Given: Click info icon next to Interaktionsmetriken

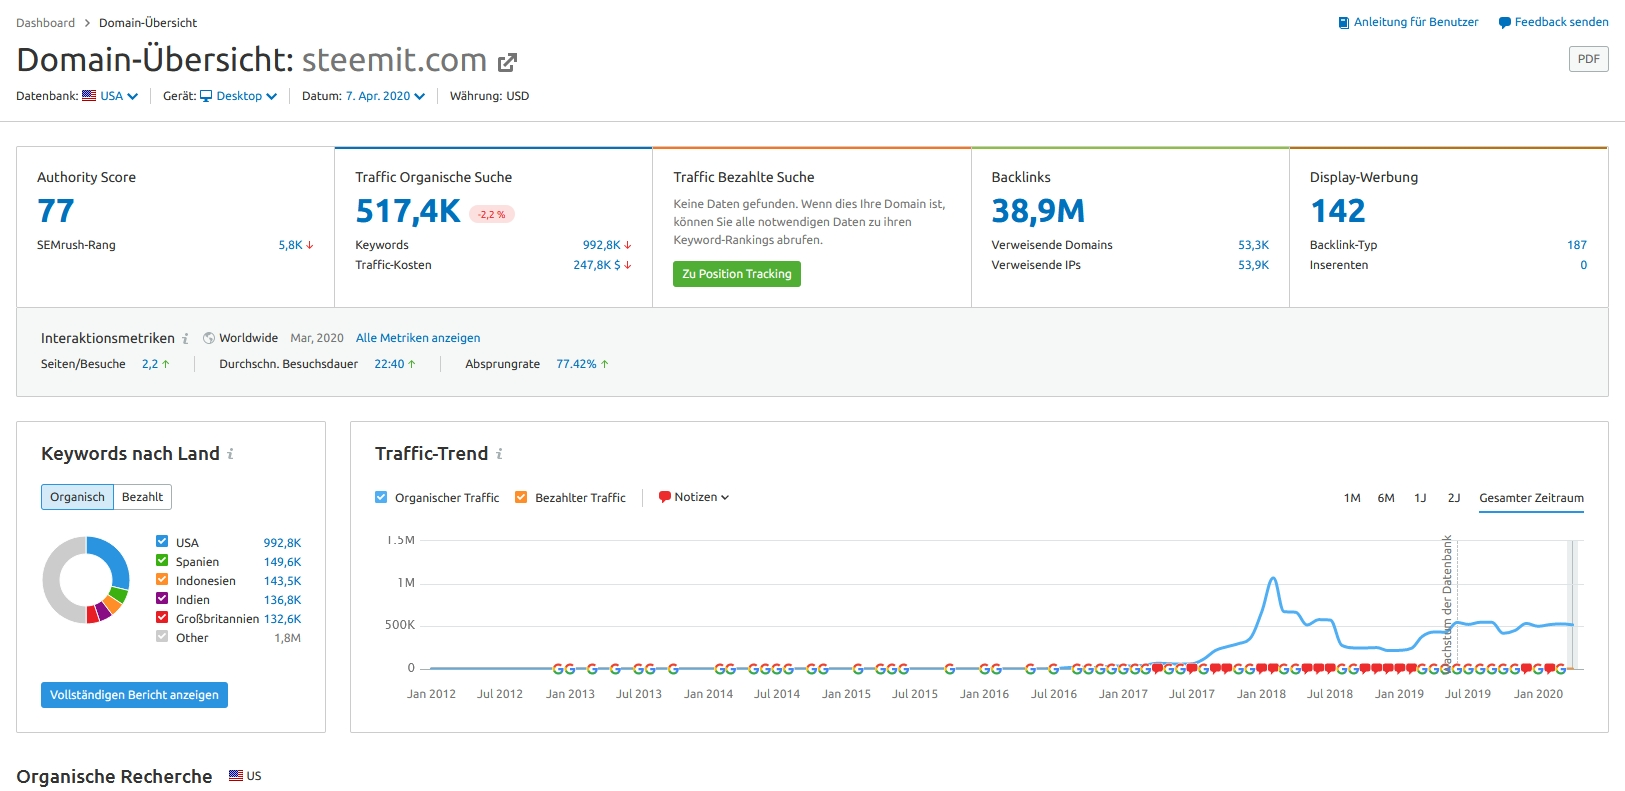Looking at the screenshot, I should click(185, 339).
